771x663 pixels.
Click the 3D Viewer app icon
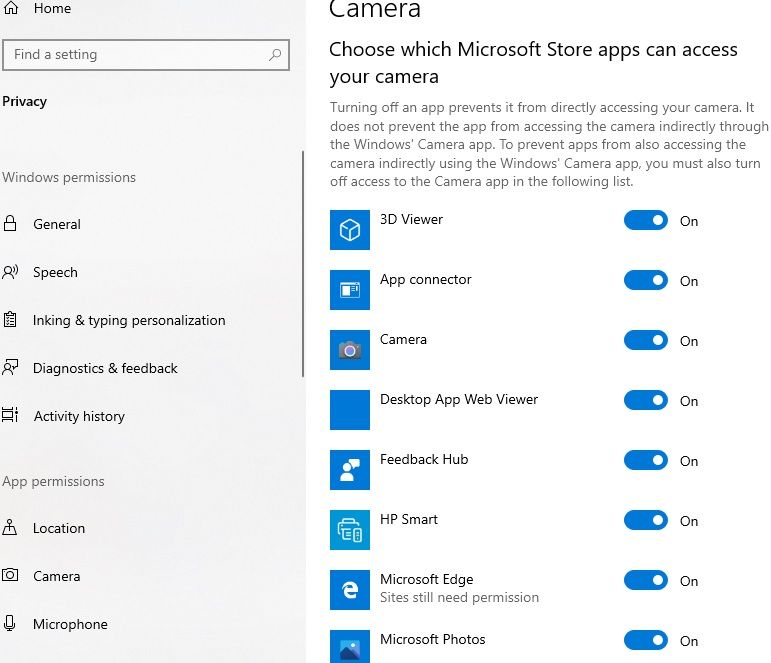[350, 230]
